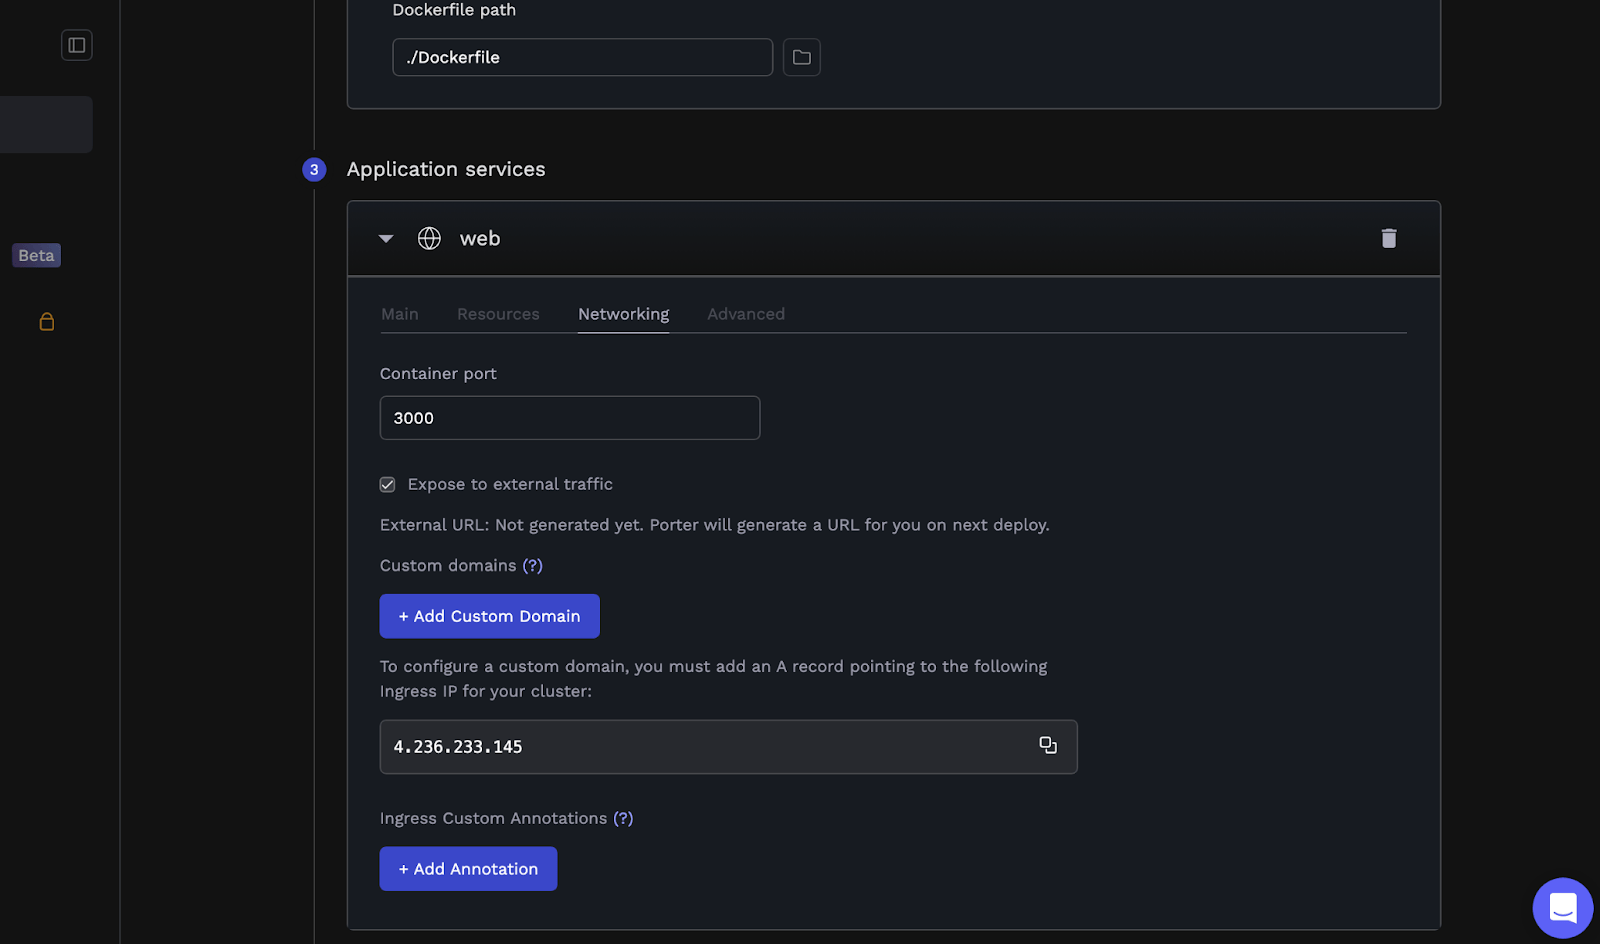Click the globe icon beside web
The height and width of the screenshot is (944, 1600).
pyautogui.click(x=429, y=238)
